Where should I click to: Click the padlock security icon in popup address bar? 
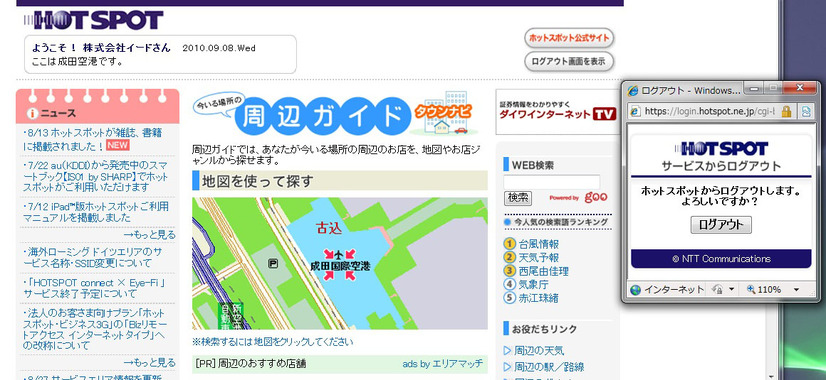point(786,111)
